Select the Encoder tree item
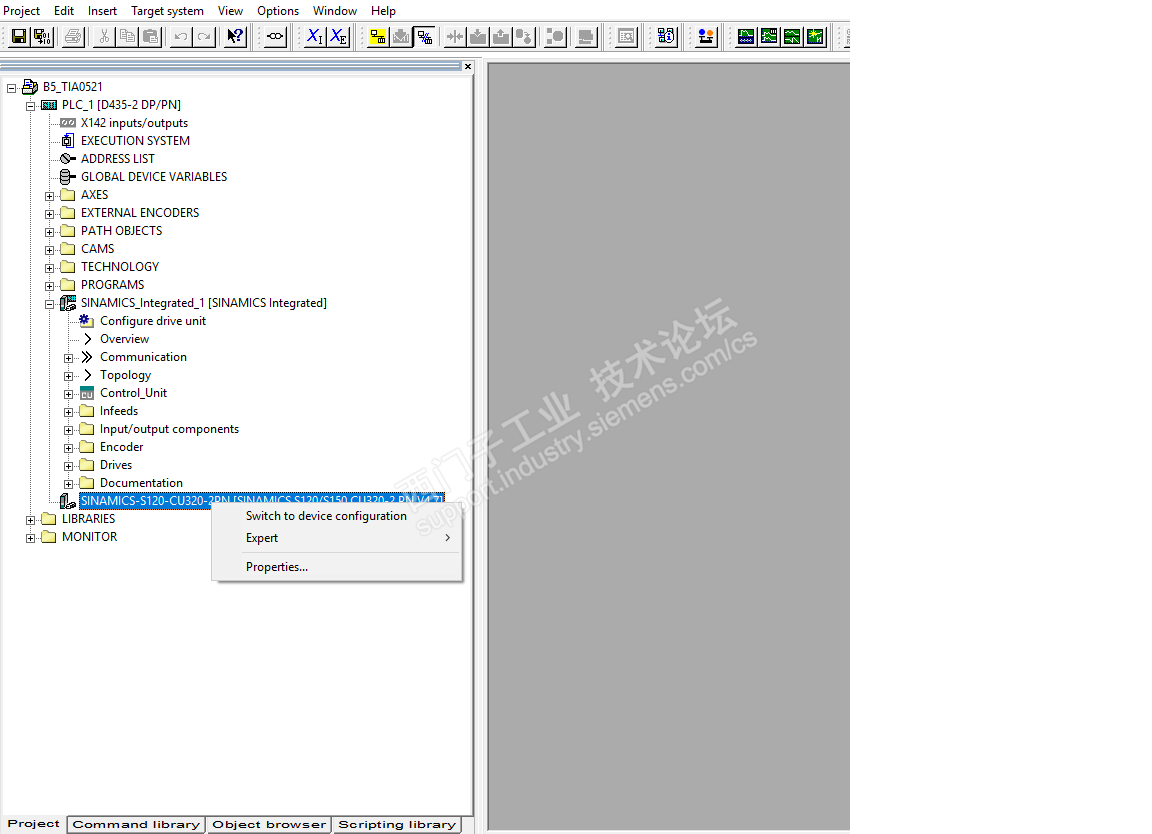The width and height of the screenshot is (1152, 834). coord(121,447)
